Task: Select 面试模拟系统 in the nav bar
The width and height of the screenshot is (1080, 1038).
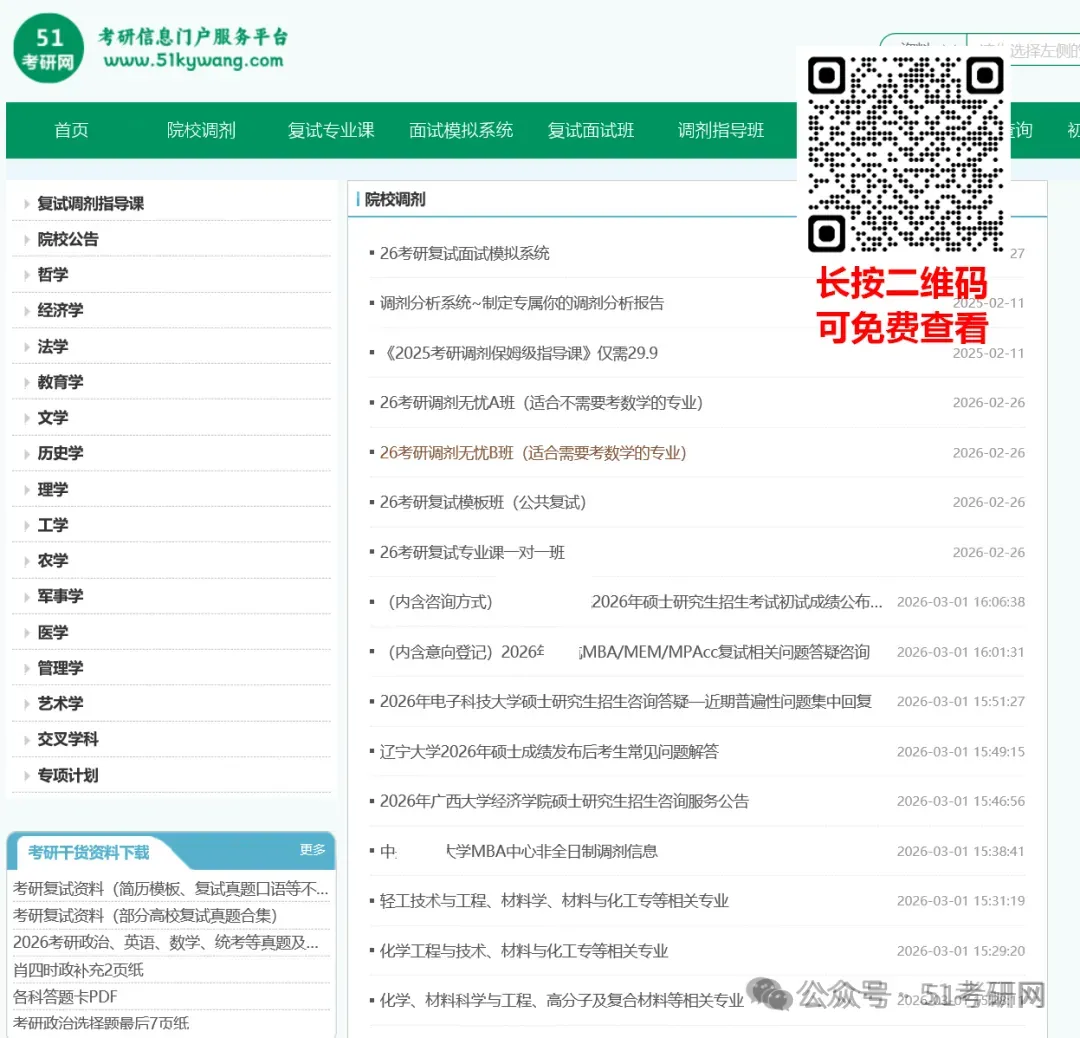Action: 461,130
